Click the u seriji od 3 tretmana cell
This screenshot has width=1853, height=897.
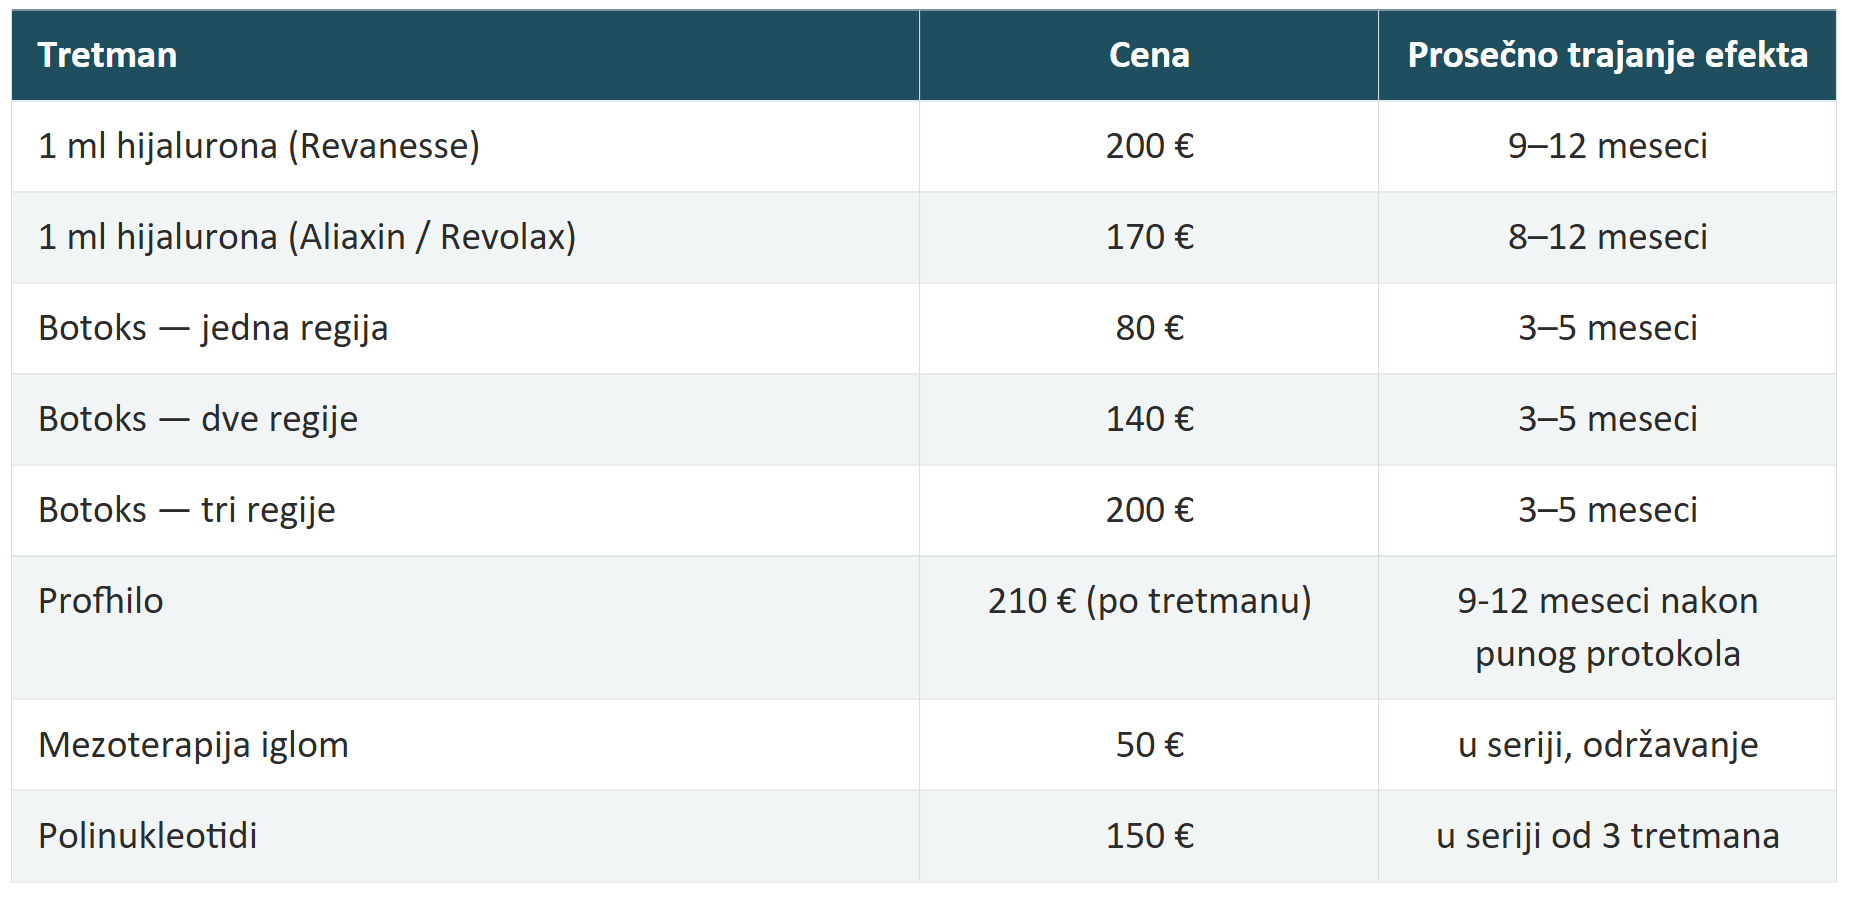click(x=1607, y=836)
